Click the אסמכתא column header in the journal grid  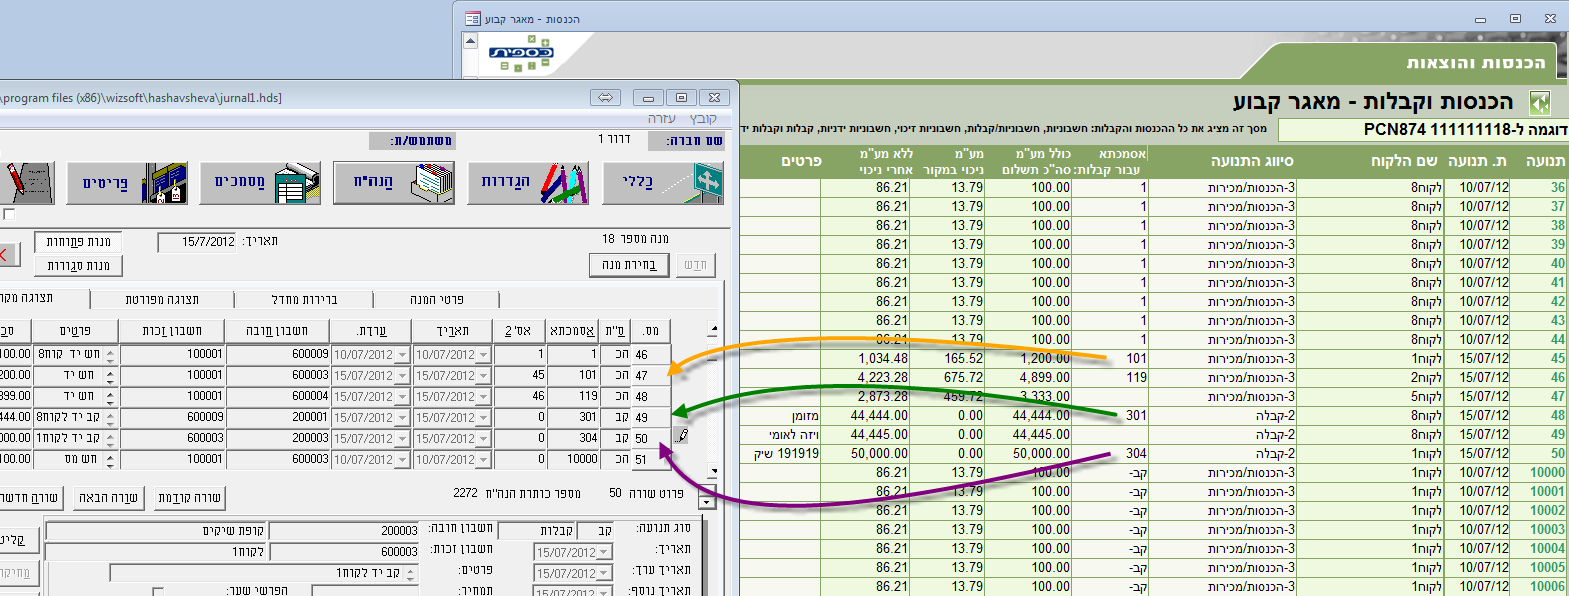(x=572, y=331)
